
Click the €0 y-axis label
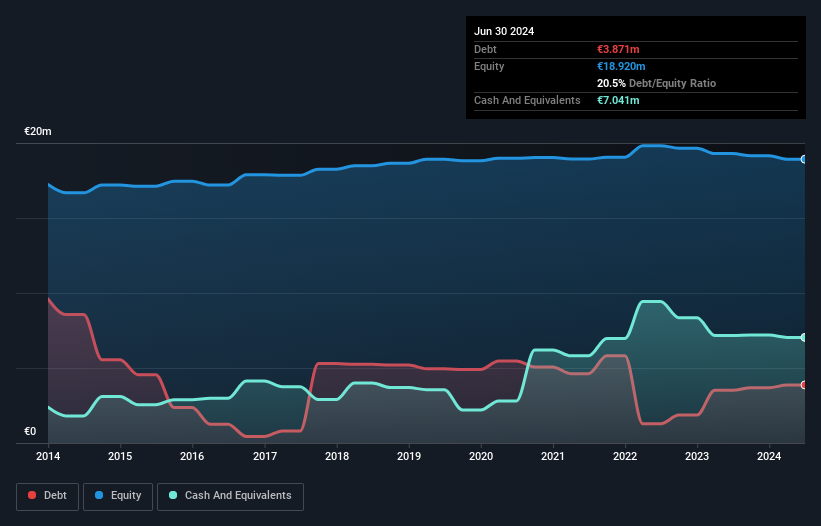pyautogui.click(x=30, y=431)
